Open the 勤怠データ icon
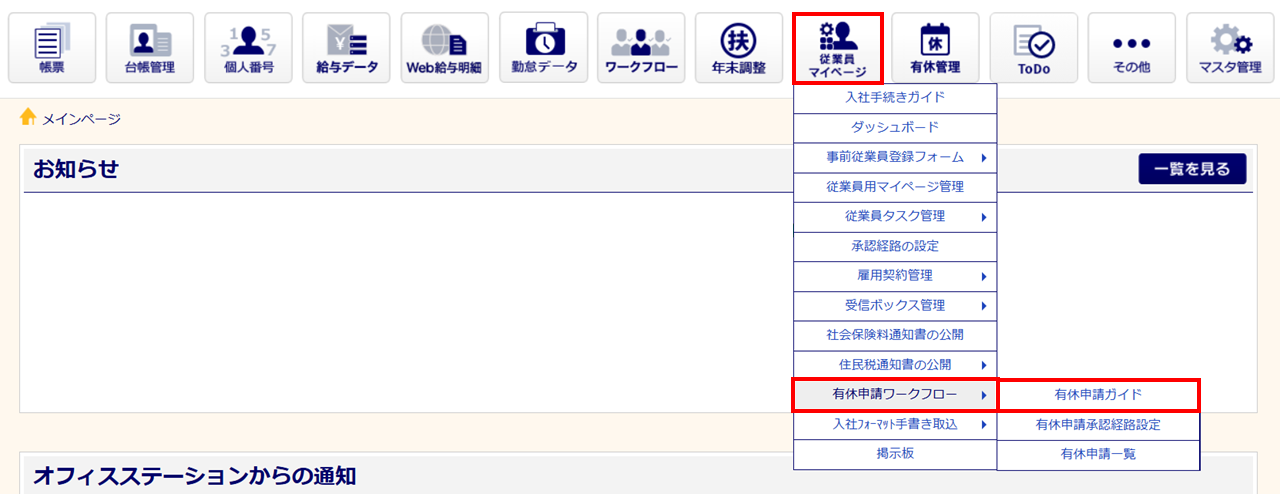The height and width of the screenshot is (494, 1280). click(543, 48)
